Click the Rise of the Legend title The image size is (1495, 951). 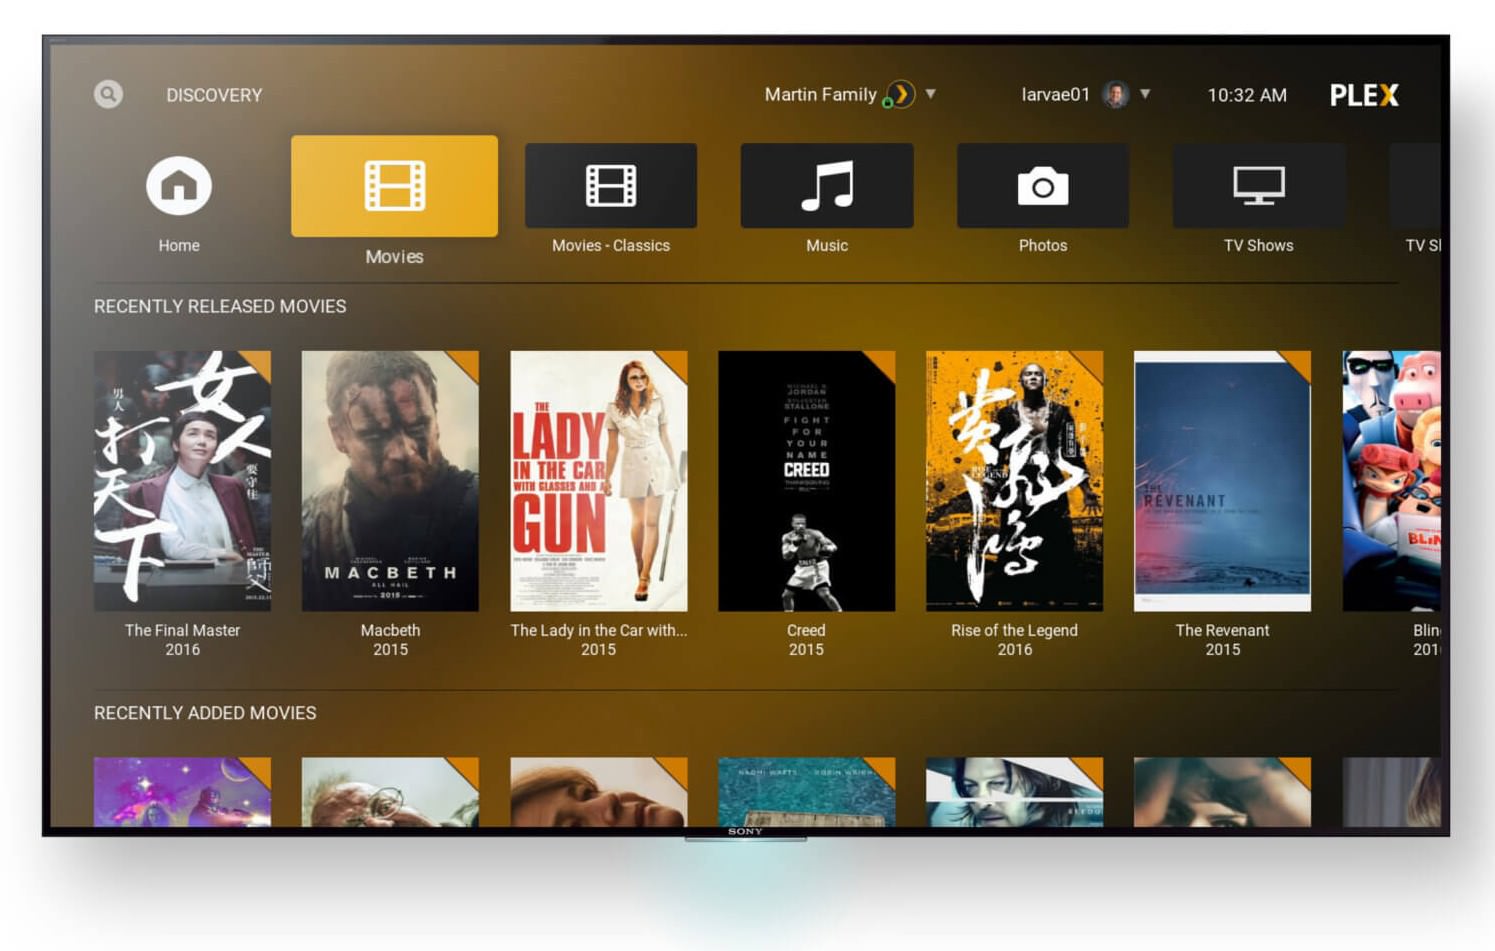(1014, 630)
